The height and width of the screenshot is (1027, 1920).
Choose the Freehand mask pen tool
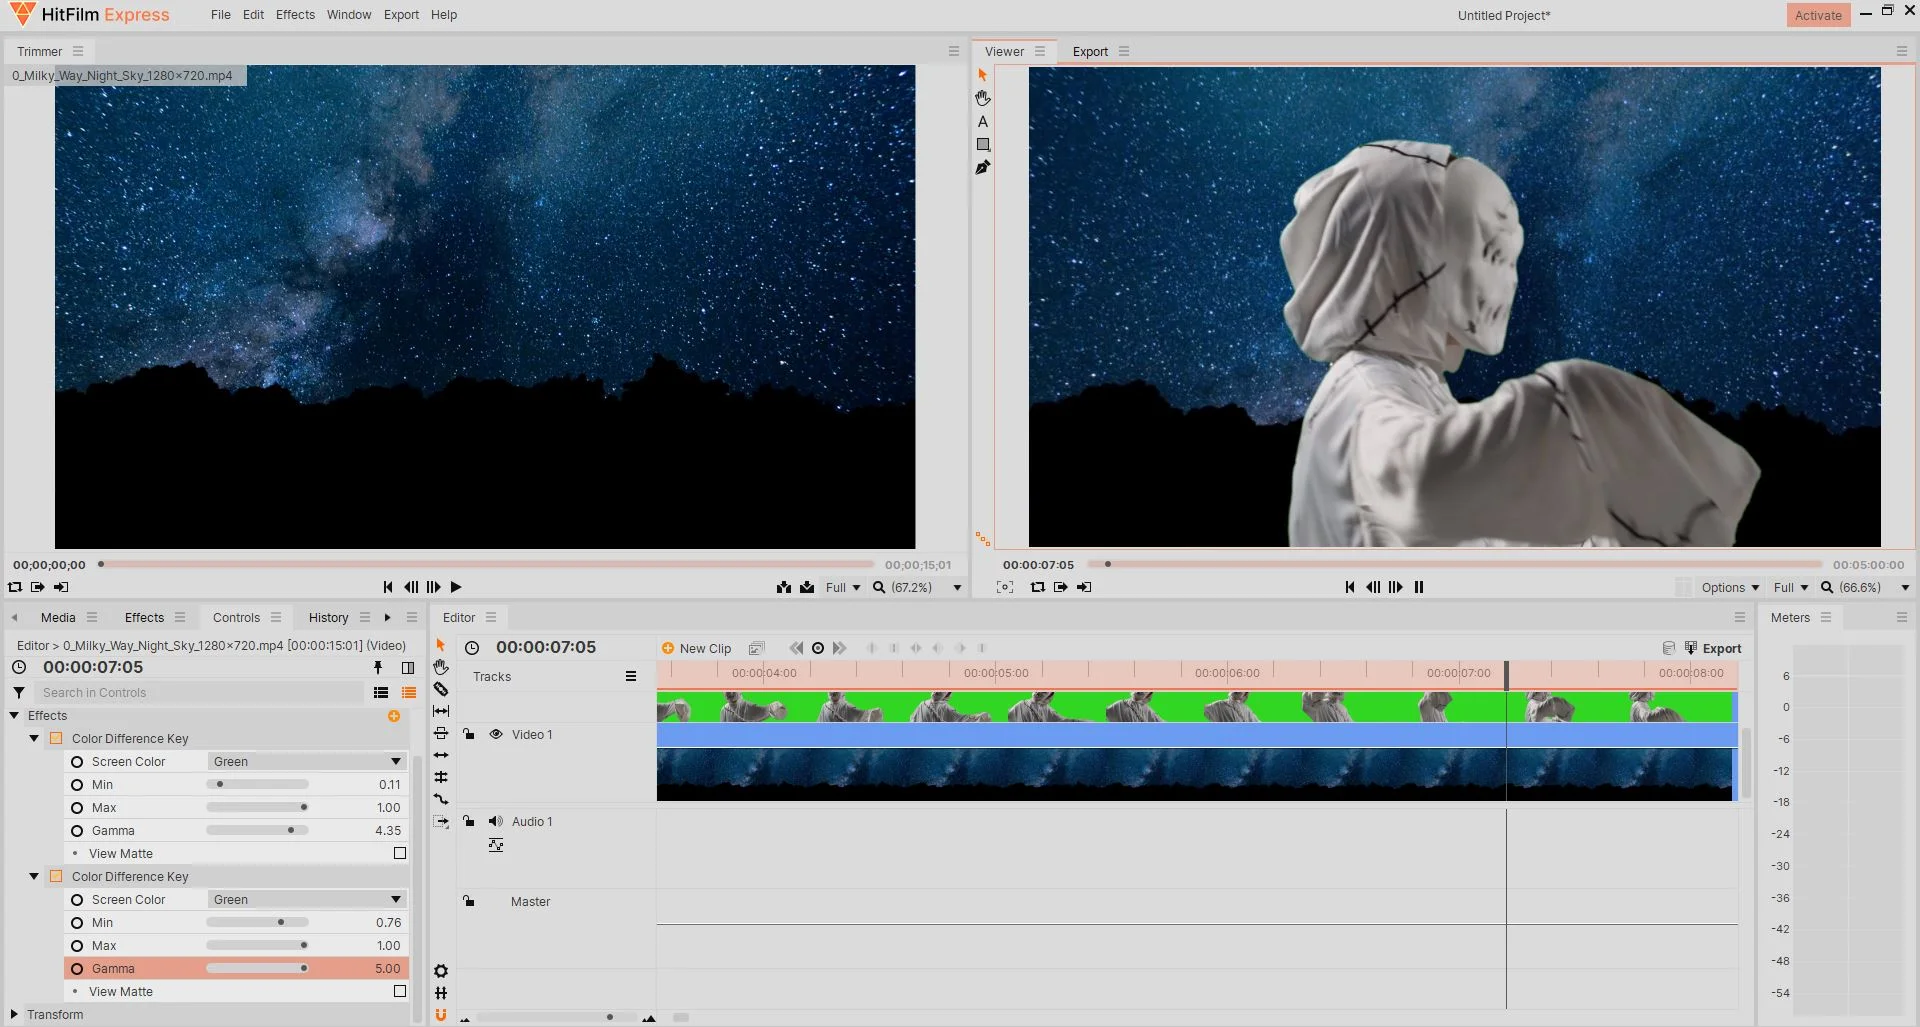pos(983,168)
